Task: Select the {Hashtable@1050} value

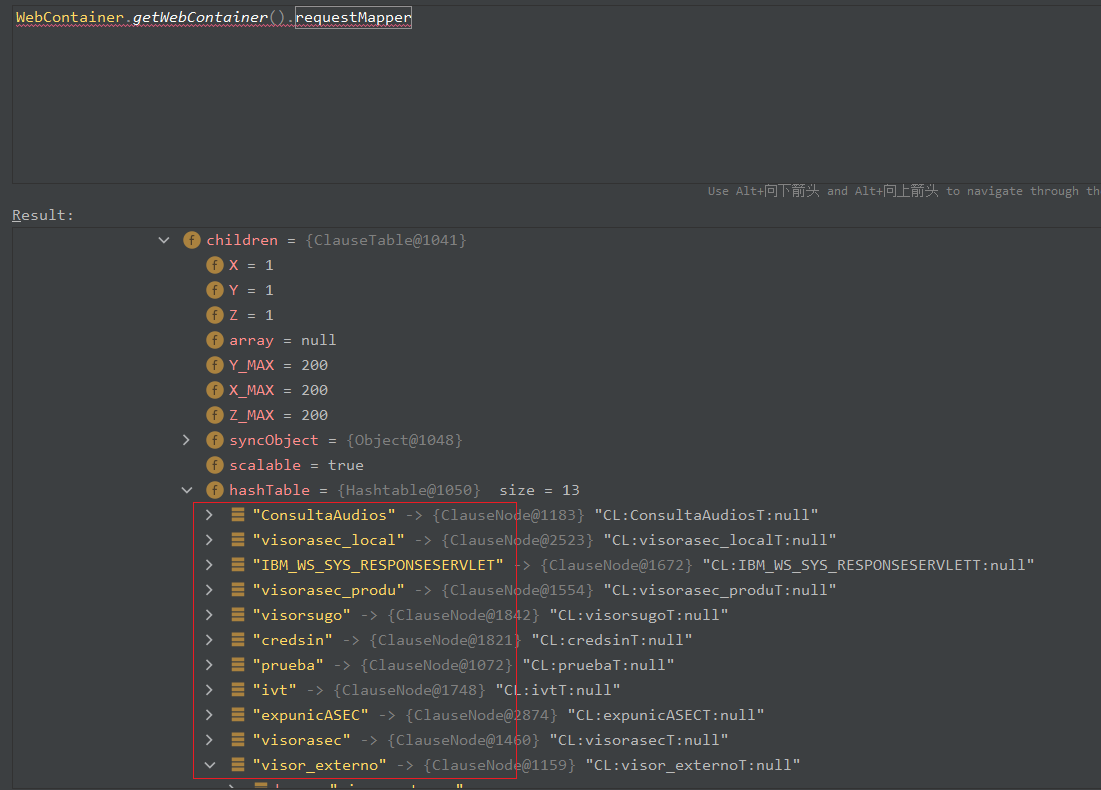Action: (409, 490)
